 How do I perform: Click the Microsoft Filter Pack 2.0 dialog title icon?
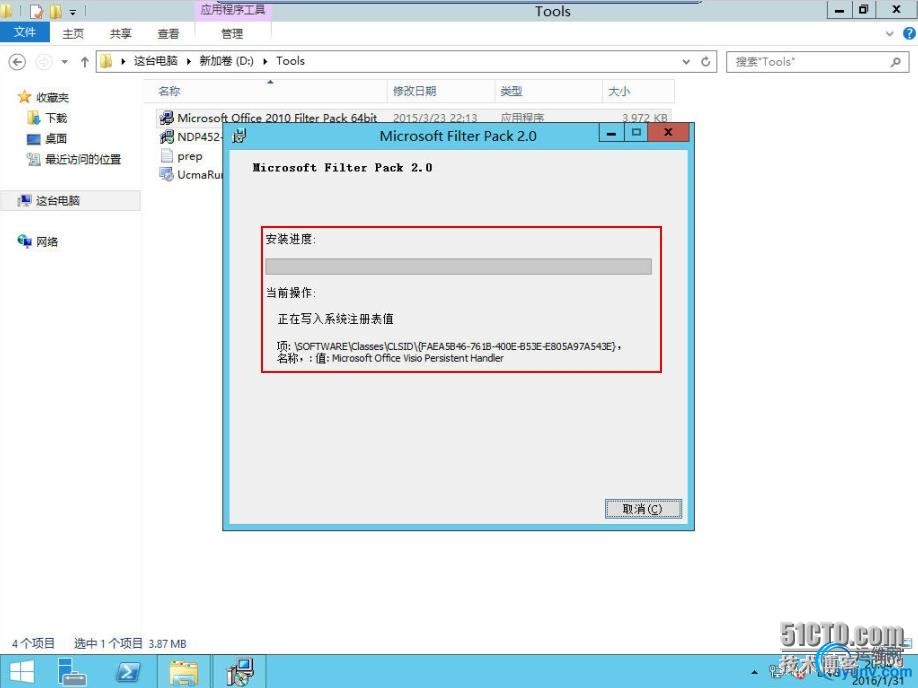click(239, 136)
